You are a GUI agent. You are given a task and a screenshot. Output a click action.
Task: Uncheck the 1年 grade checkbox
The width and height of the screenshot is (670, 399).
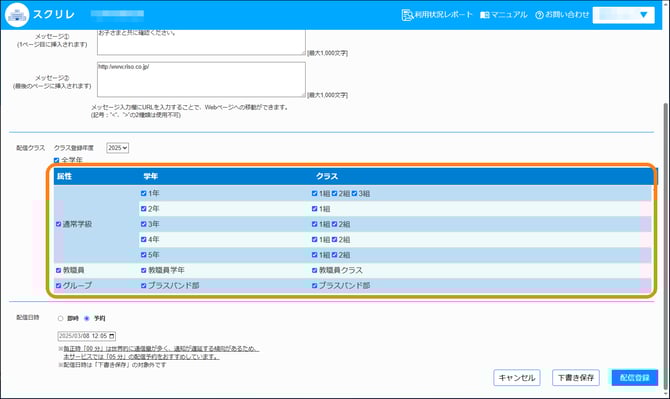click(x=144, y=193)
